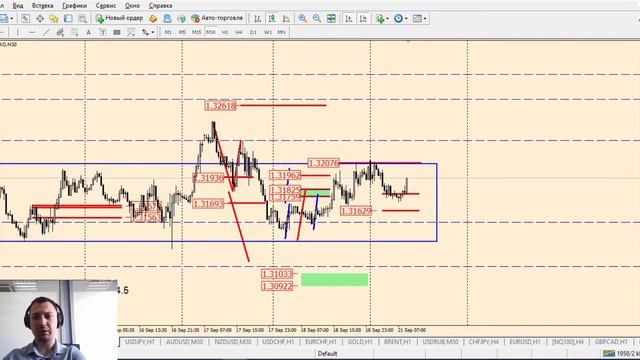The height and width of the screenshot is (360, 640).
Task: Click the Default profile status entry
Action: click(327, 353)
